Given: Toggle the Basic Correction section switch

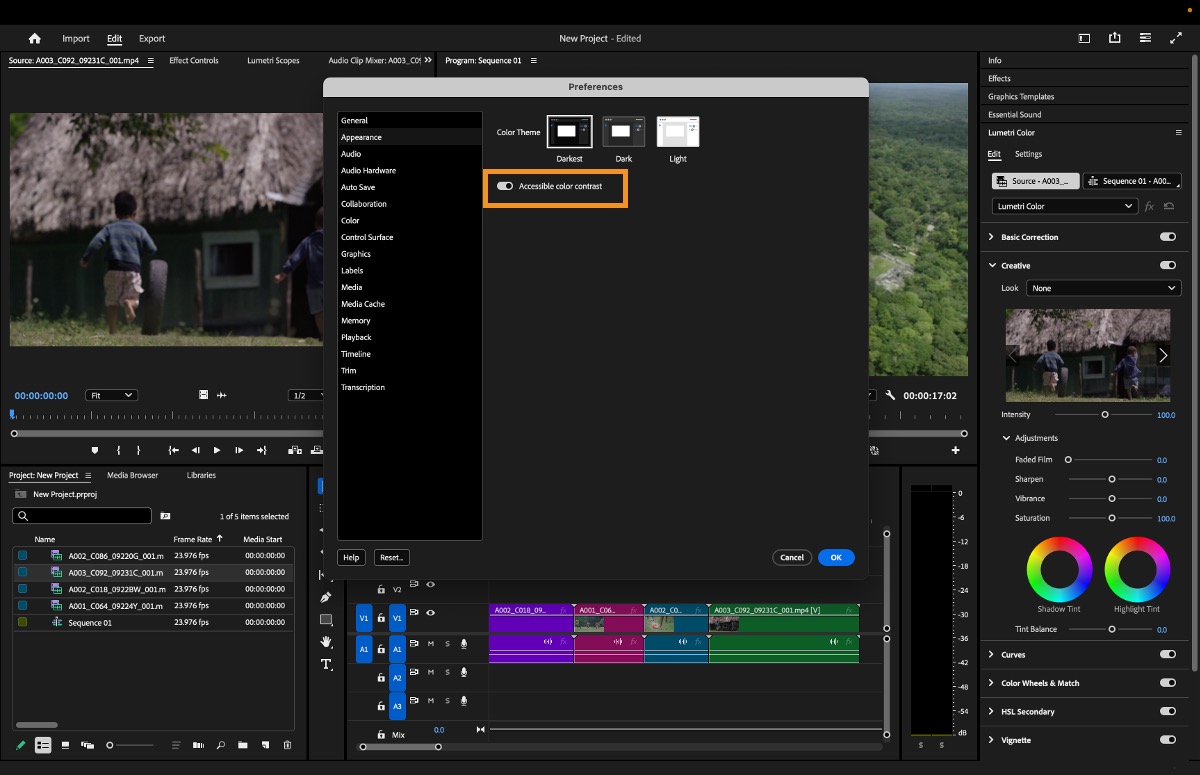Looking at the screenshot, I should 1167,237.
